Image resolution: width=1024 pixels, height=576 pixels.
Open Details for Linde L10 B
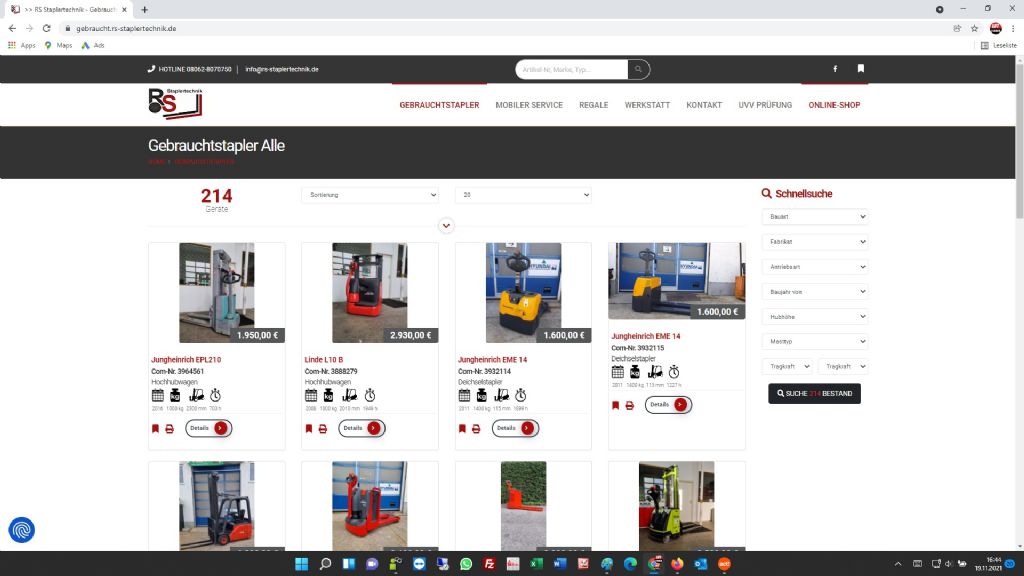[362, 428]
